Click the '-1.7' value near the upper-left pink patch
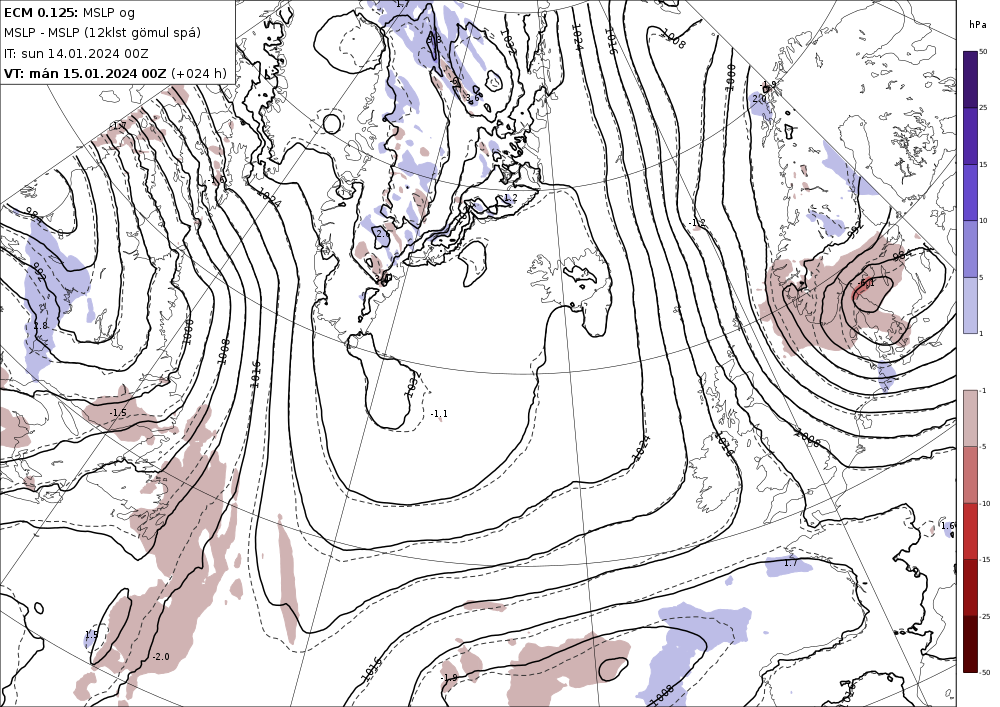The height and width of the screenshot is (707, 1000). point(119,126)
